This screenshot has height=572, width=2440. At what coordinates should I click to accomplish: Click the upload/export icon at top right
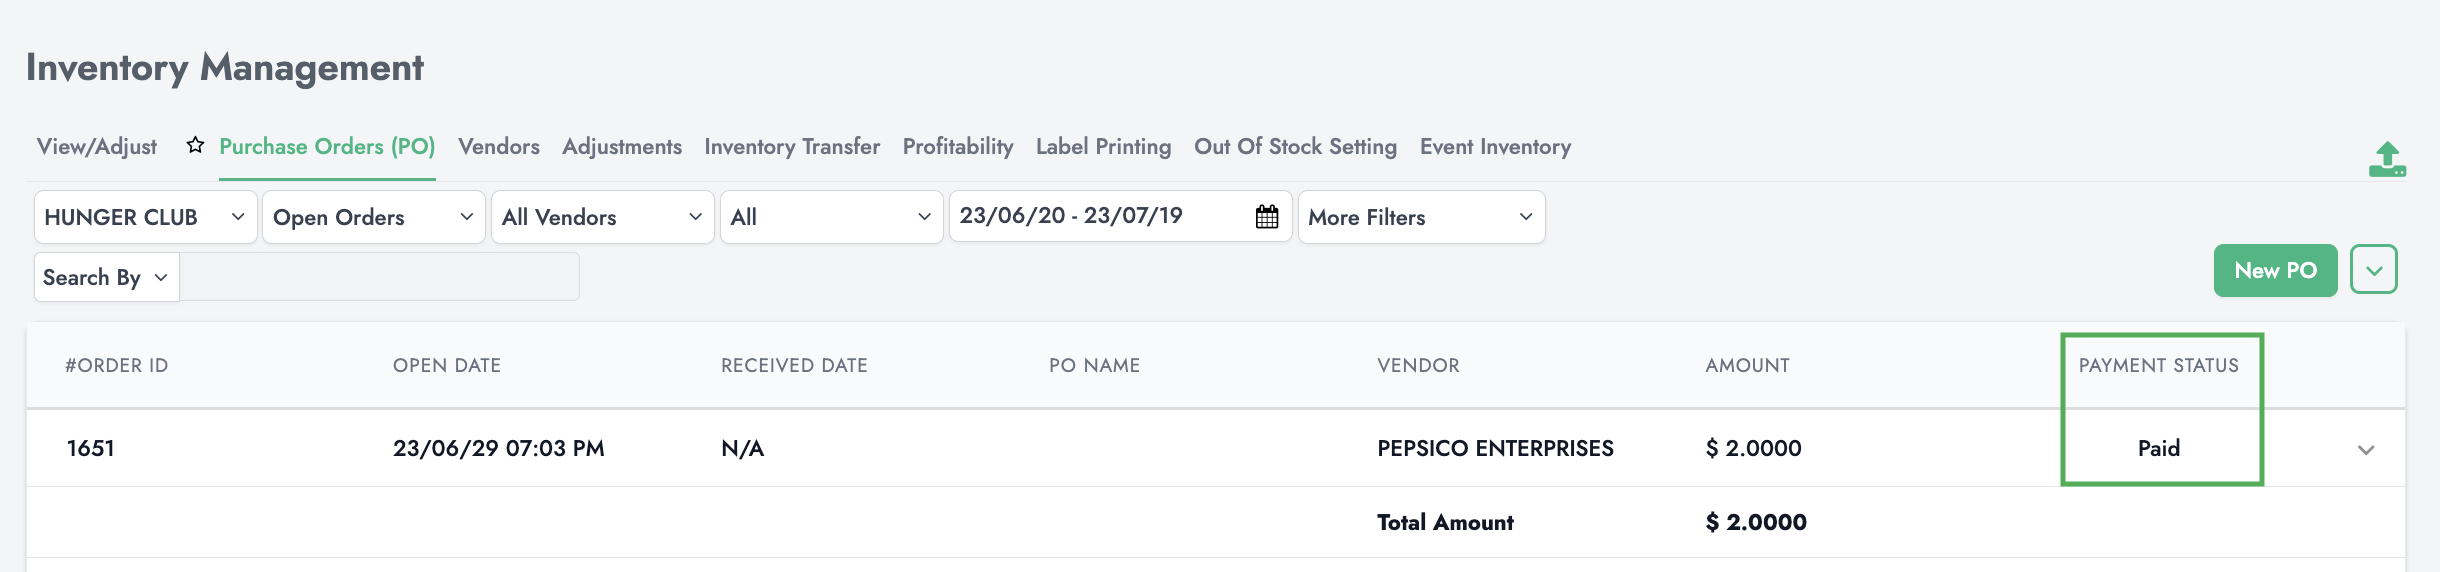coord(2387,160)
